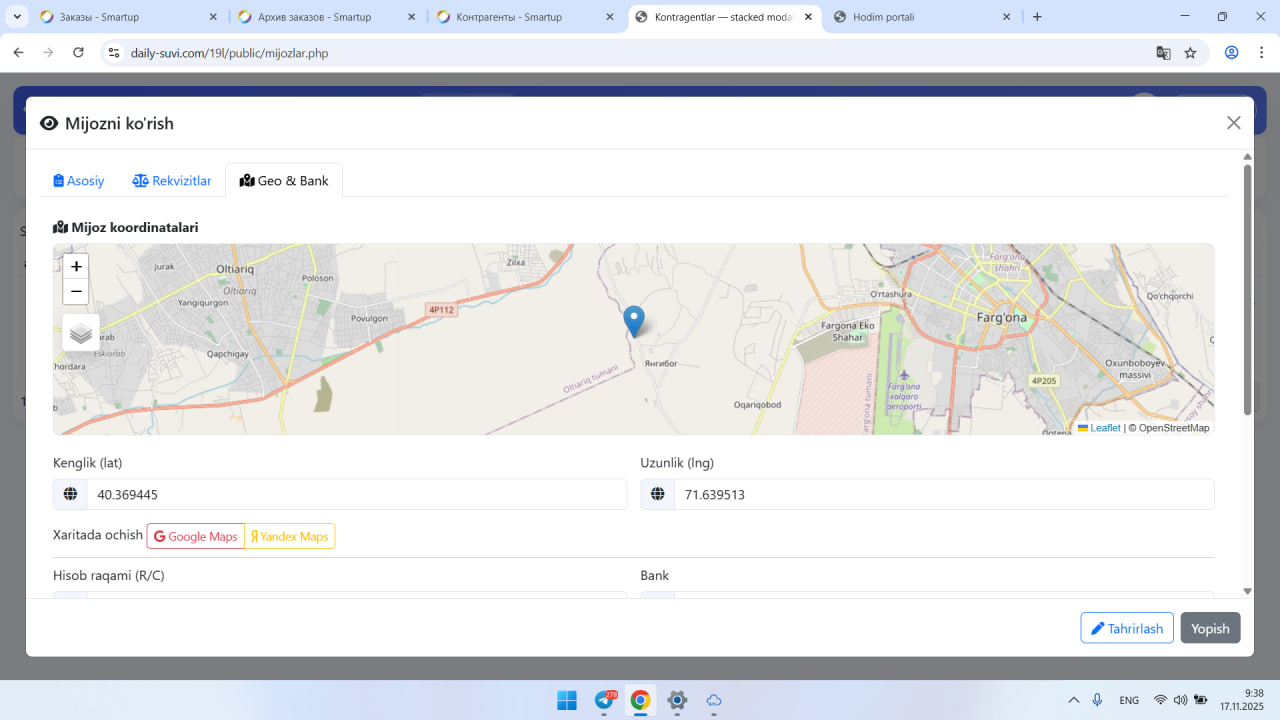1280x720 pixels.
Task: Switch to the Asosiy tab
Action: 79,181
